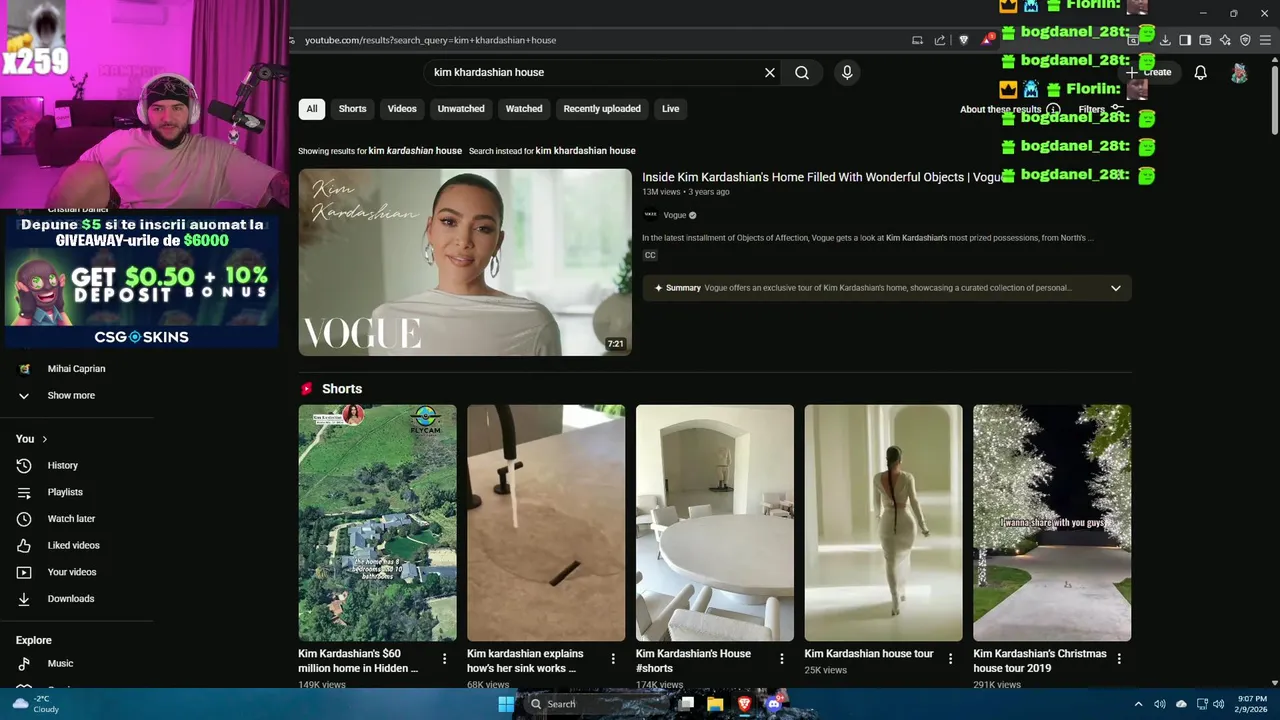1280x720 pixels.
Task: Open Brave Rewards triangle icon
Action: point(988,40)
